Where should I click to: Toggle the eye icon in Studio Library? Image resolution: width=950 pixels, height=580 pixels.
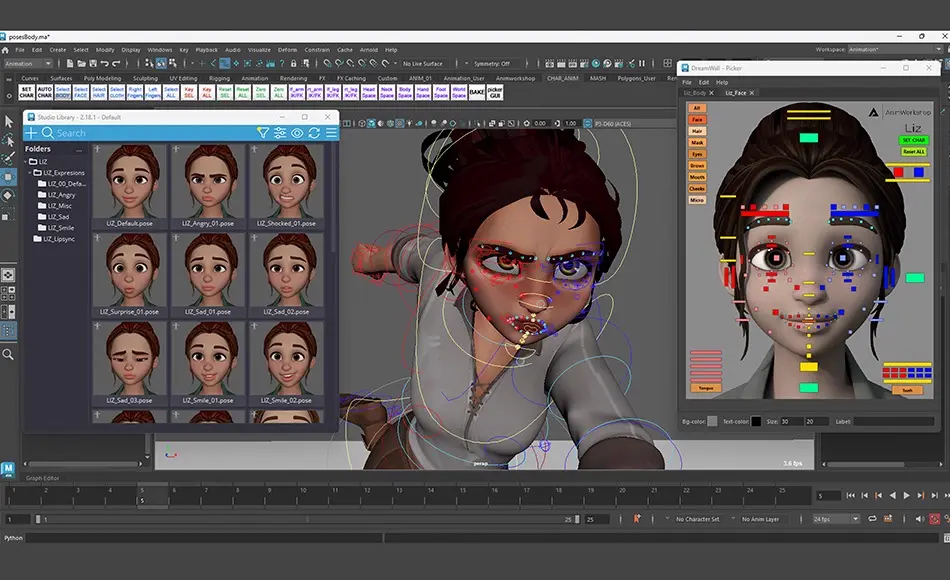pyautogui.click(x=297, y=131)
